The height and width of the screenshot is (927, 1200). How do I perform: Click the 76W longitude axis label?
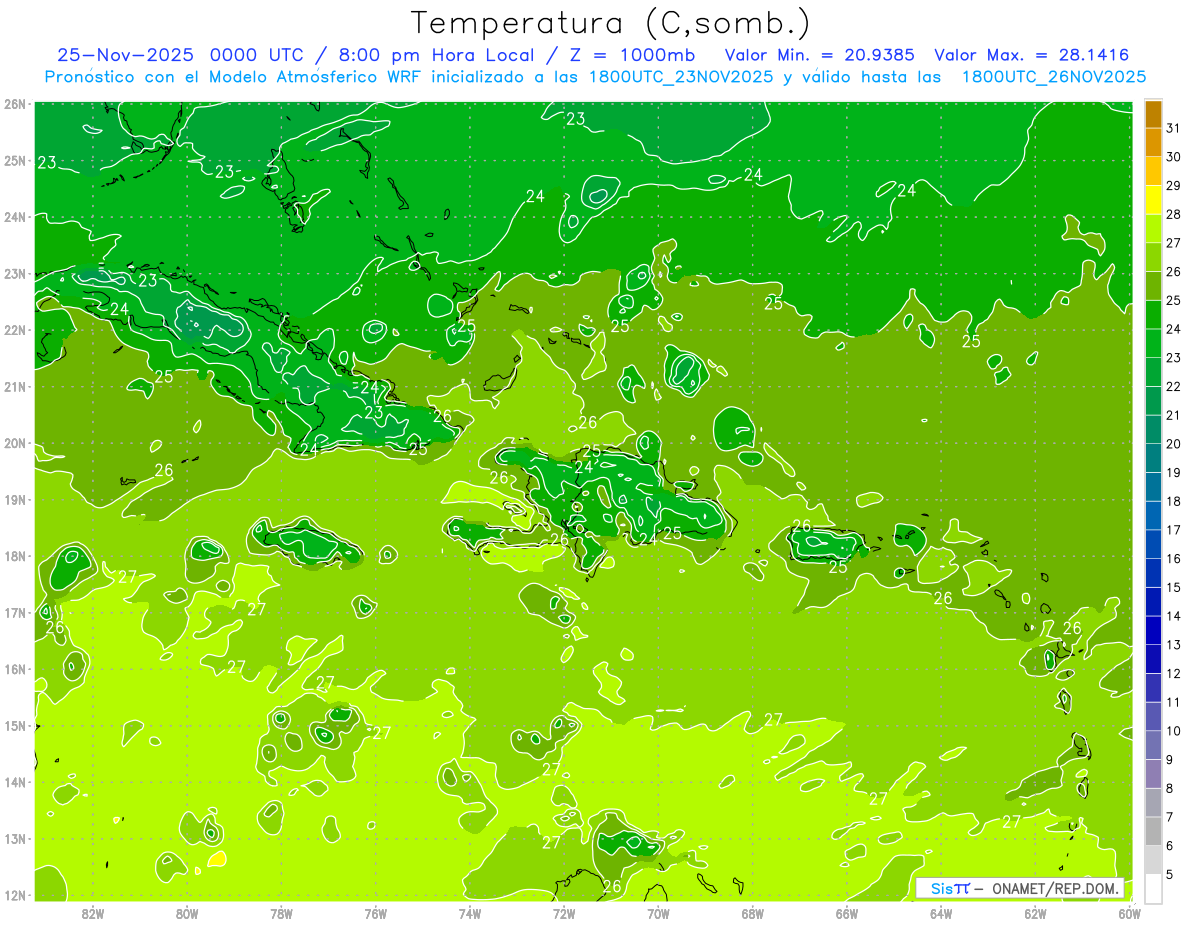click(x=376, y=912)
